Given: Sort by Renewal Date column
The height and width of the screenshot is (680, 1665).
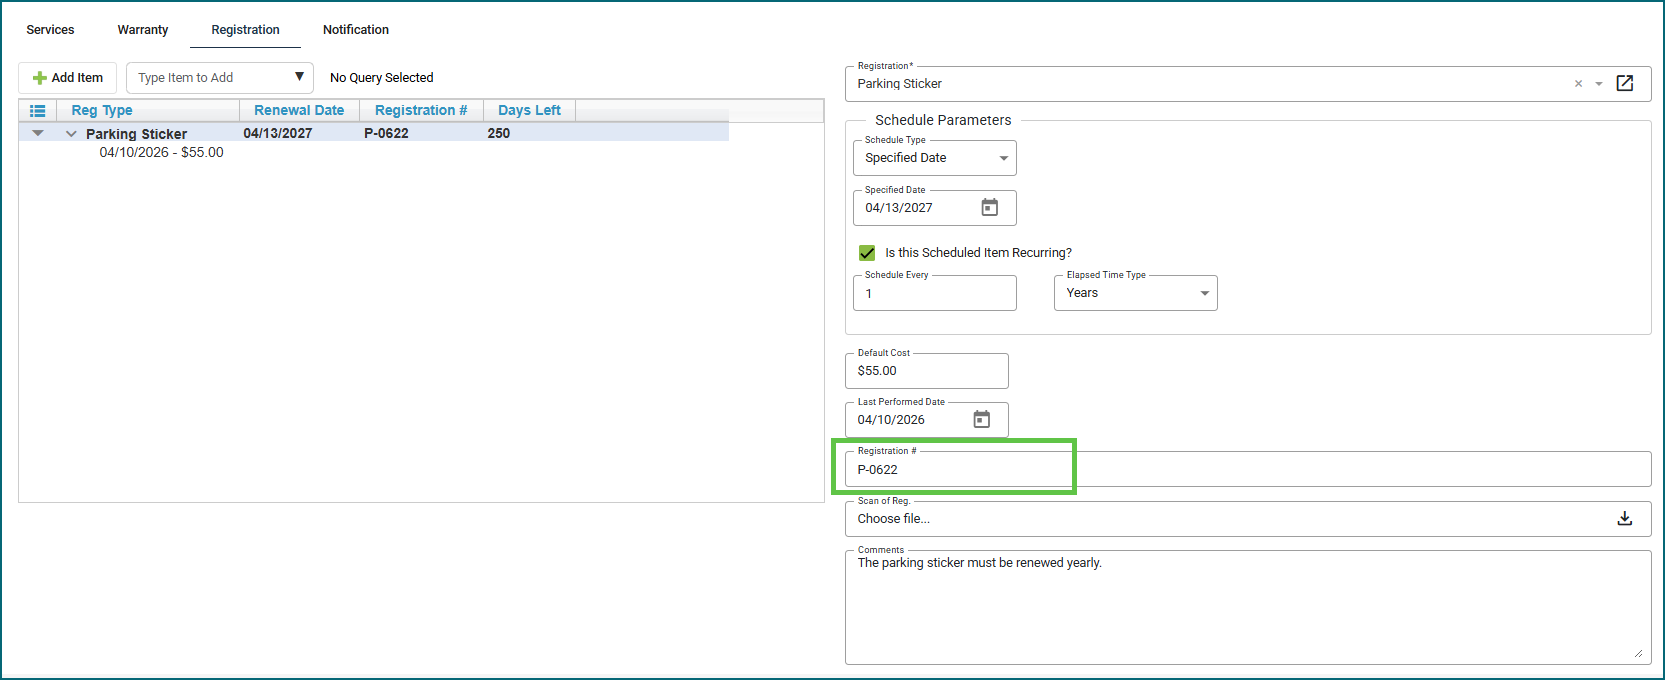Looking at the screenshot, I should pyautogui.click(x=299, y=110).
